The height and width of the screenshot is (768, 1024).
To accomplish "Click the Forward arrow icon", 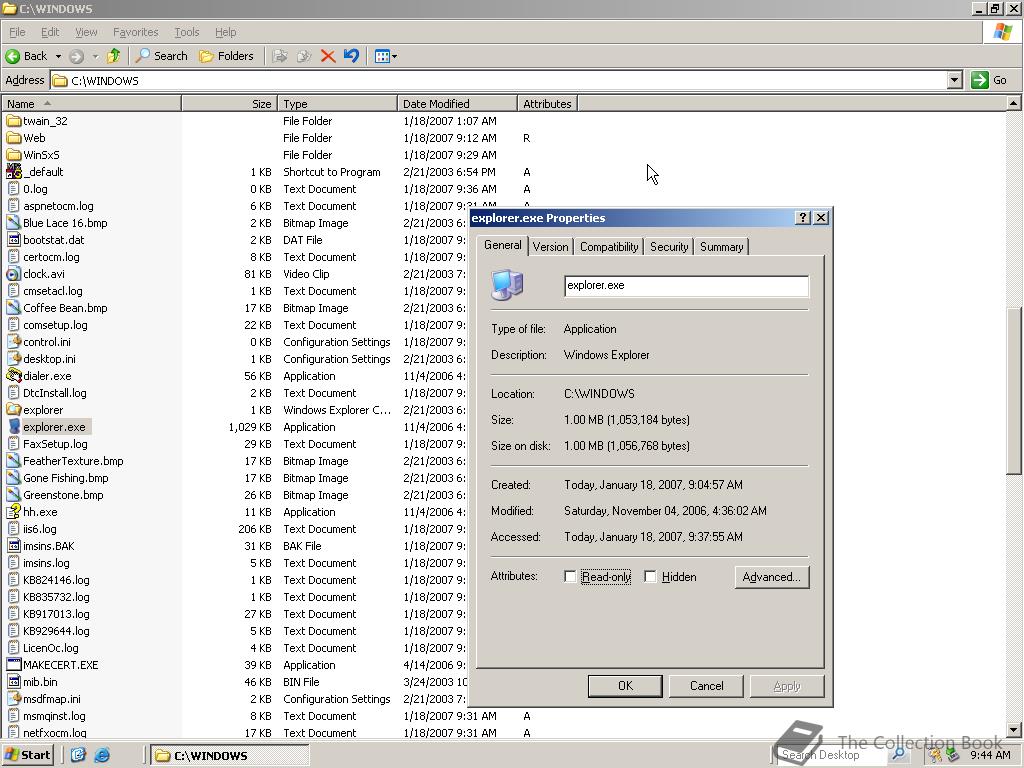I will coord(76,56).
